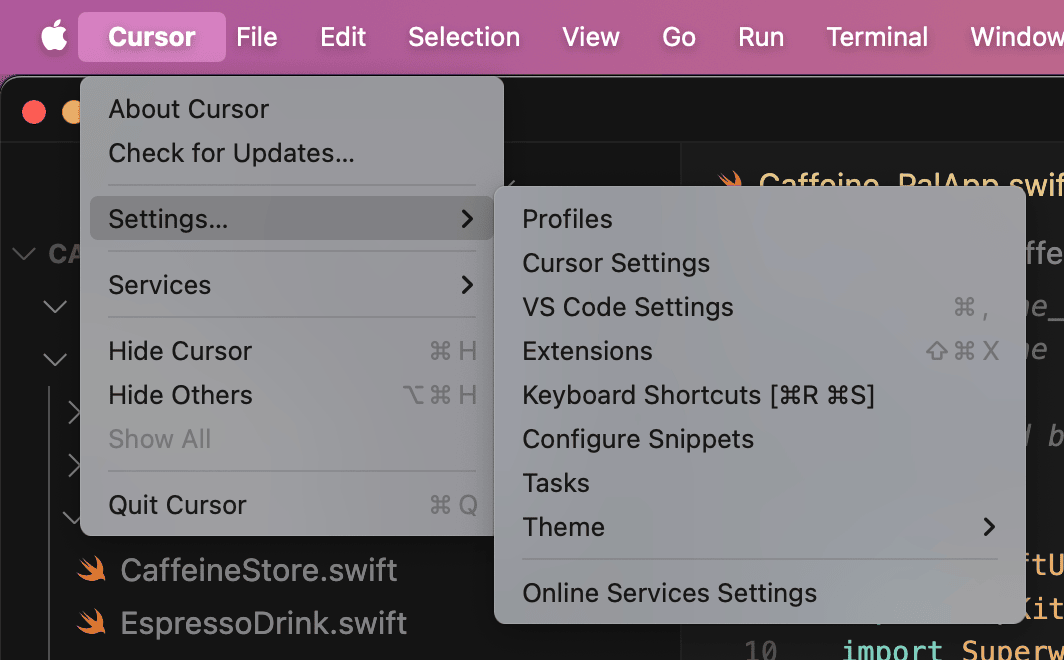The image size is (1064, 660).
Task: Expand the Services submenu arrow
Action: point(466,285)
